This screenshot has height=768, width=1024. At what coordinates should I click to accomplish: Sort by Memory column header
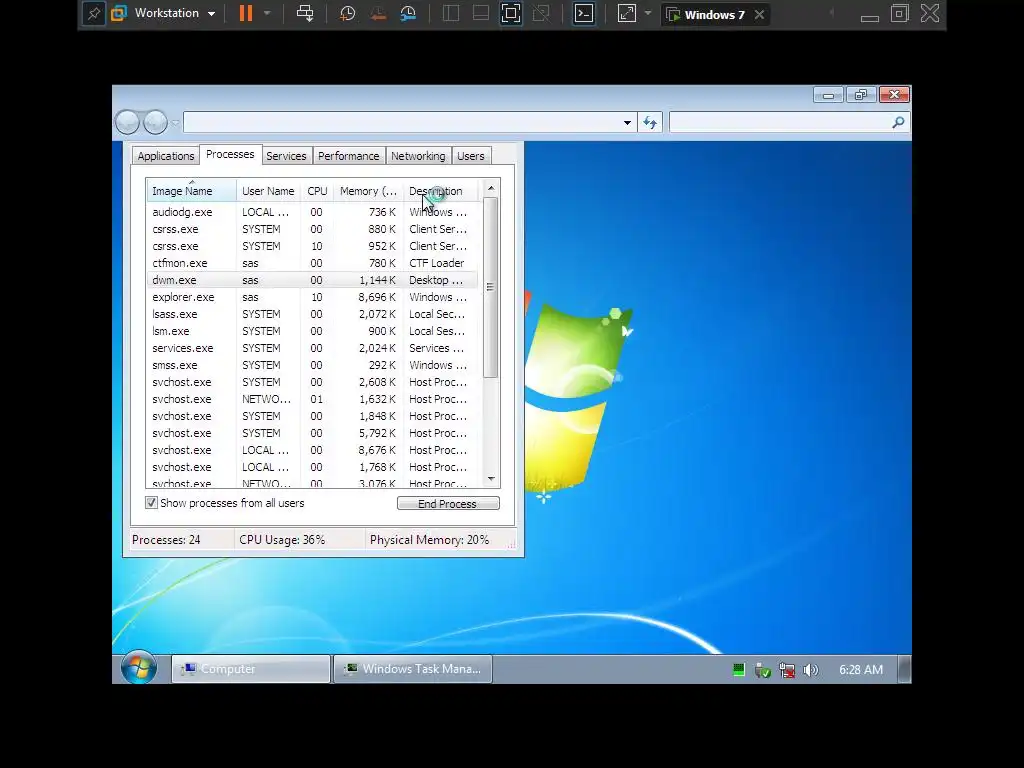pos(368,191)
